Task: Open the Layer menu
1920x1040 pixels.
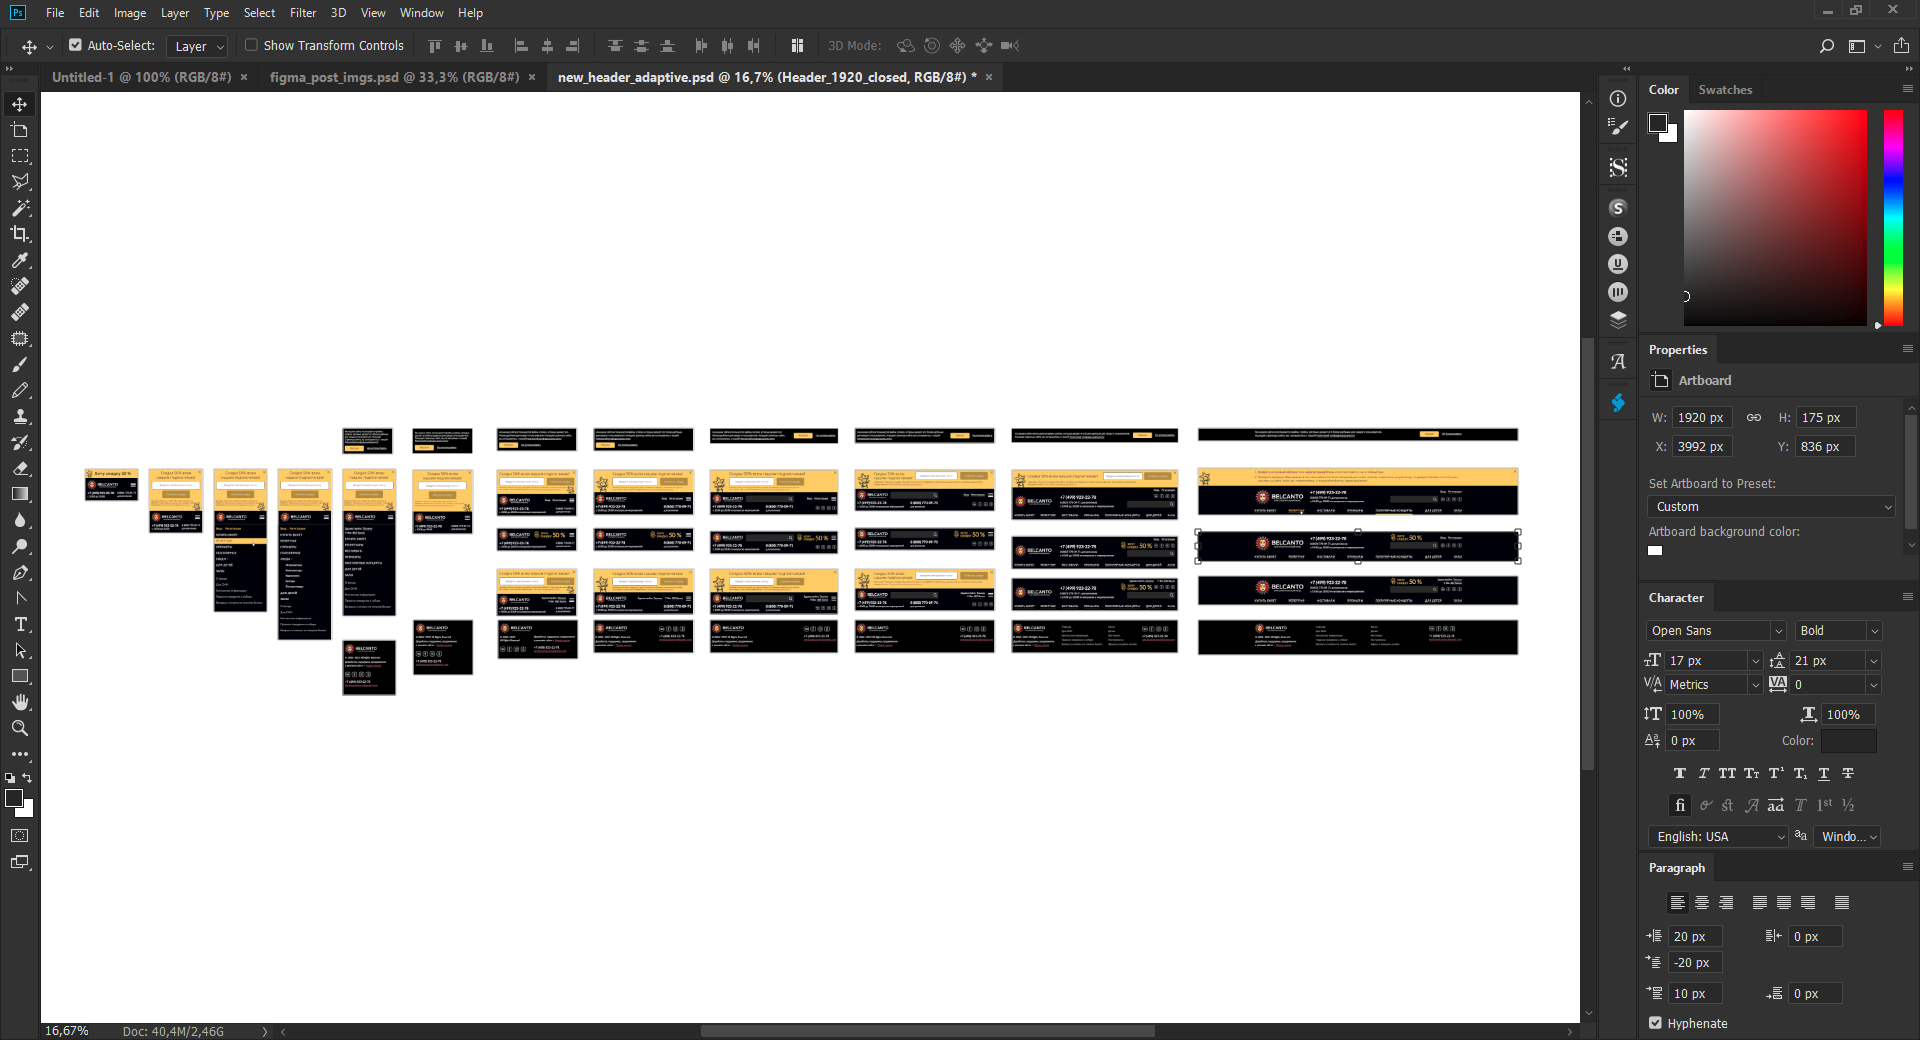Action: tap(175, 13)
